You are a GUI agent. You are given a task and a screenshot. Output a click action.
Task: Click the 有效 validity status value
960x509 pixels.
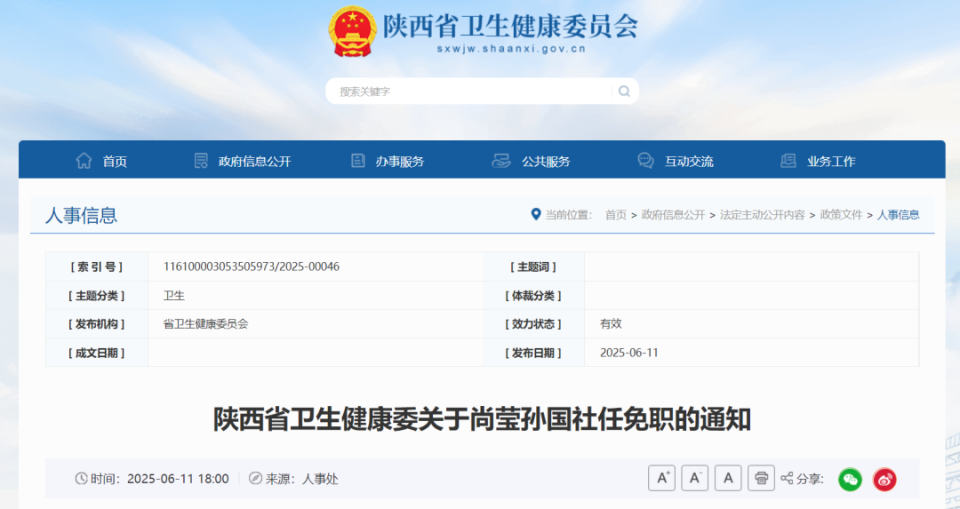tap(611, 323)
